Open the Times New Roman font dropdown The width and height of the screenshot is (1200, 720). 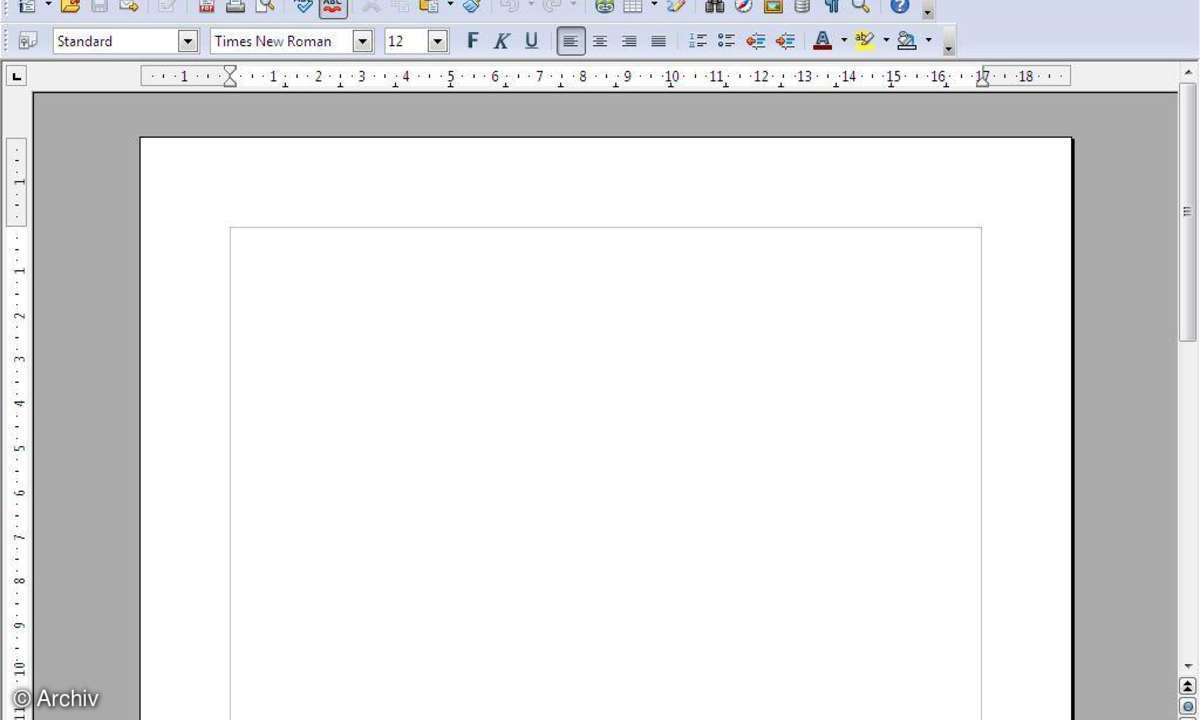pyautogui.click(x=363, y=41)
